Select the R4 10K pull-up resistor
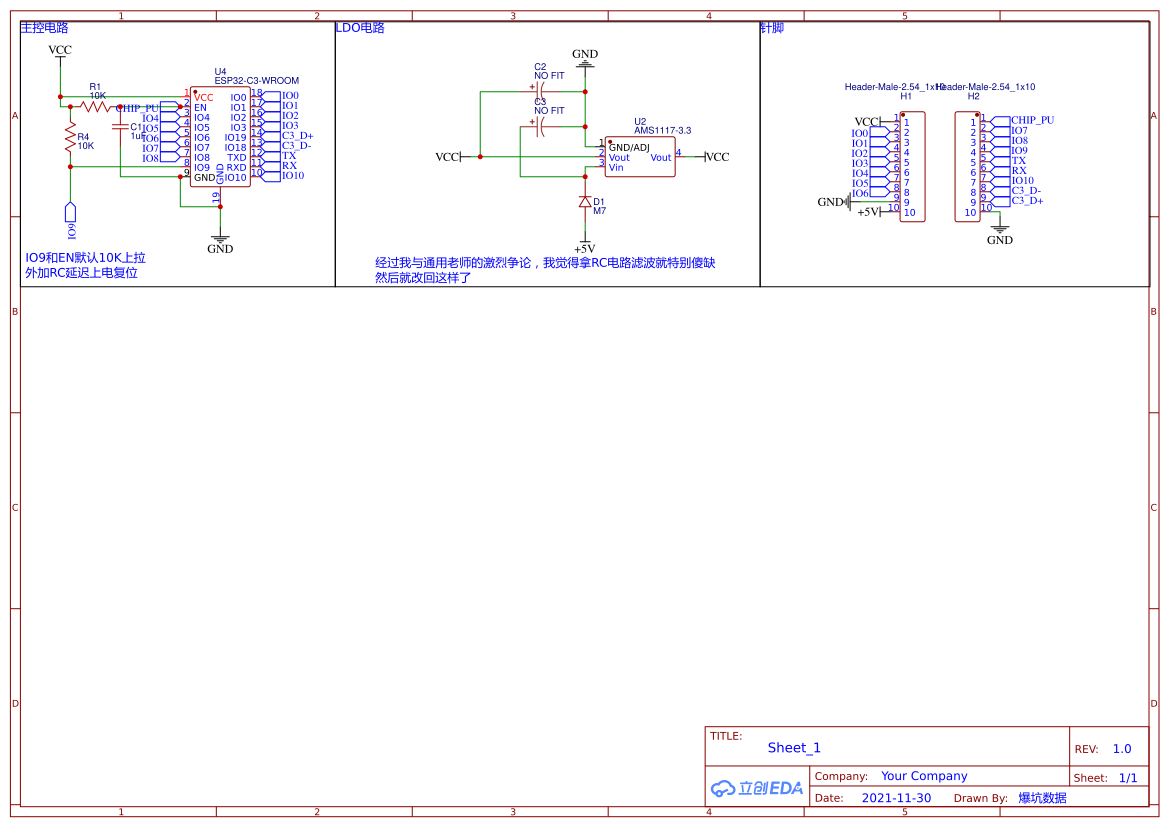1169x827 pixels. pos(70,140)
